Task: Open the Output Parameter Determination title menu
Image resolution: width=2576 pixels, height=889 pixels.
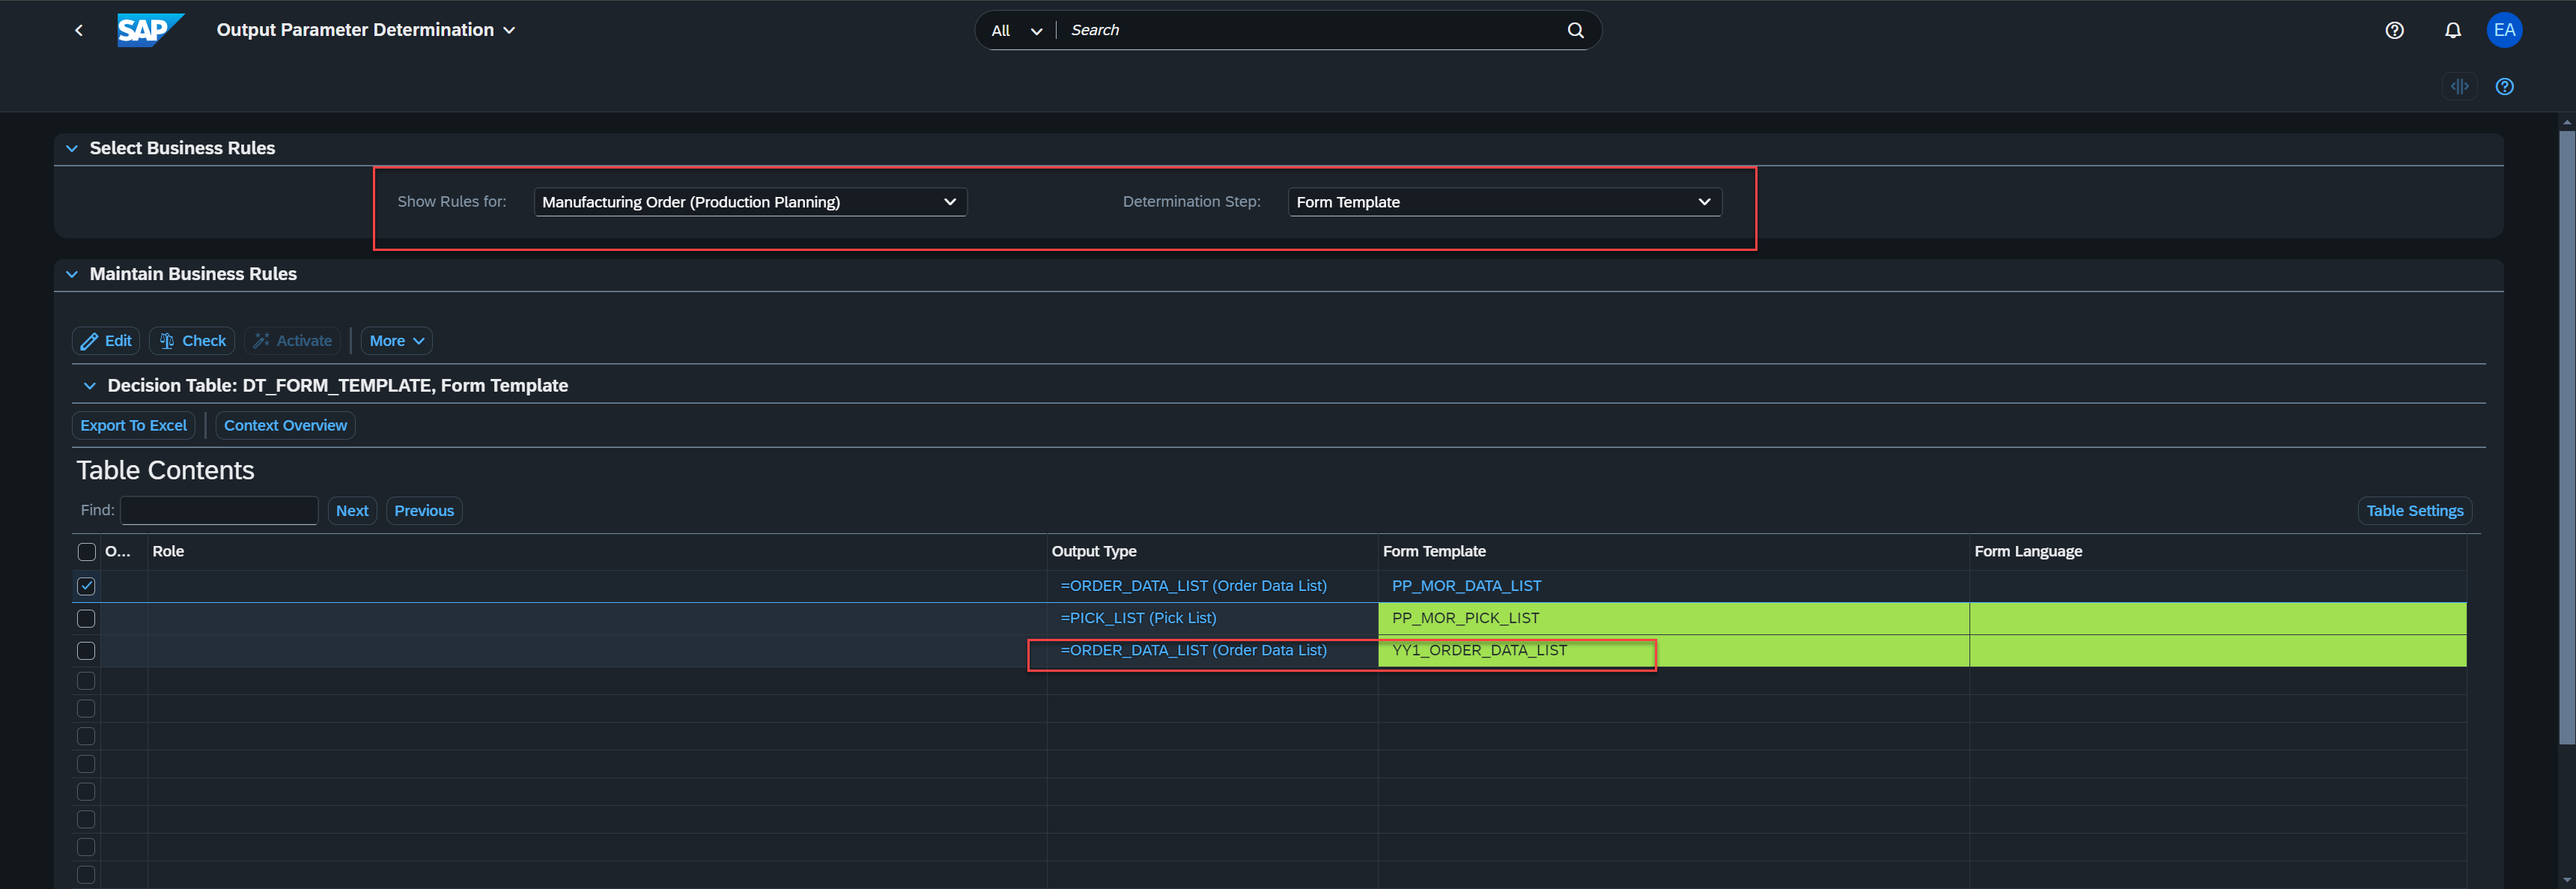Action: pos(366,30)
